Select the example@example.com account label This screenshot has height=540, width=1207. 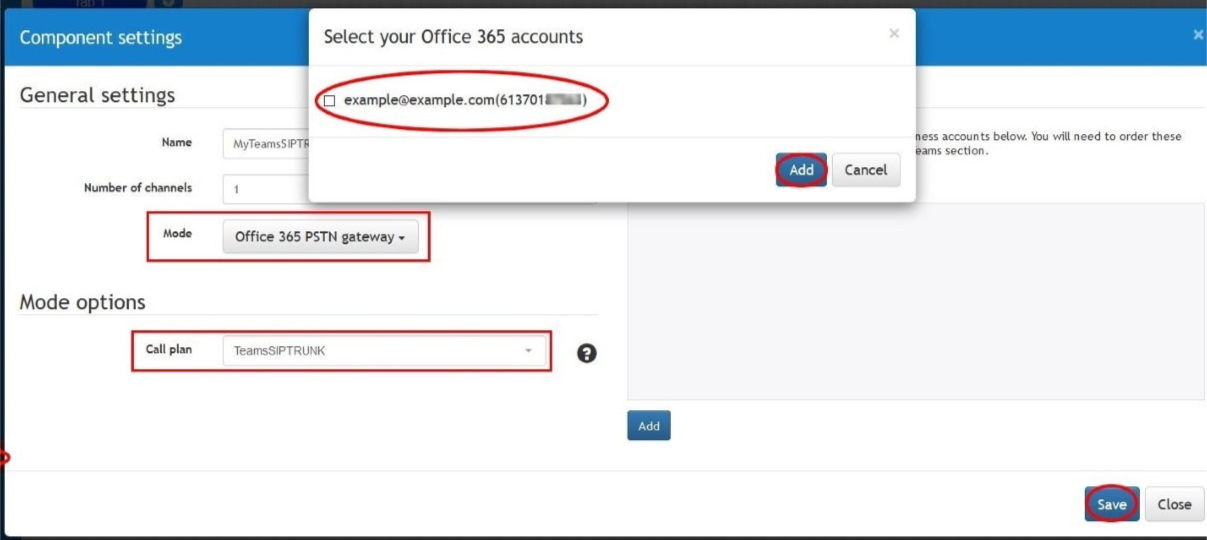click(465, 101)
